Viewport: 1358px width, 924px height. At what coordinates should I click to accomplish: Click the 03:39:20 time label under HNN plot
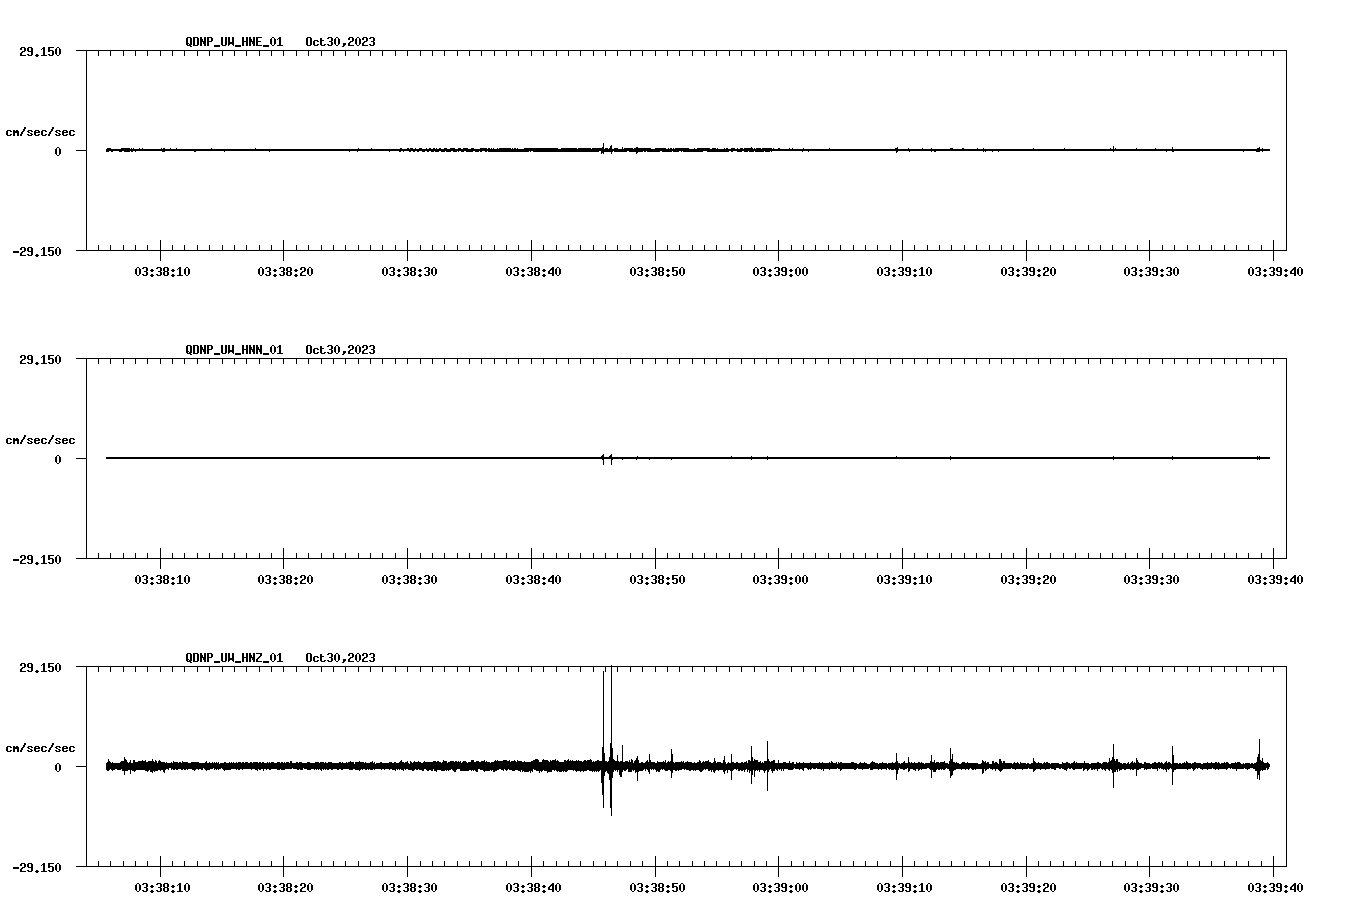[1027, 579]
